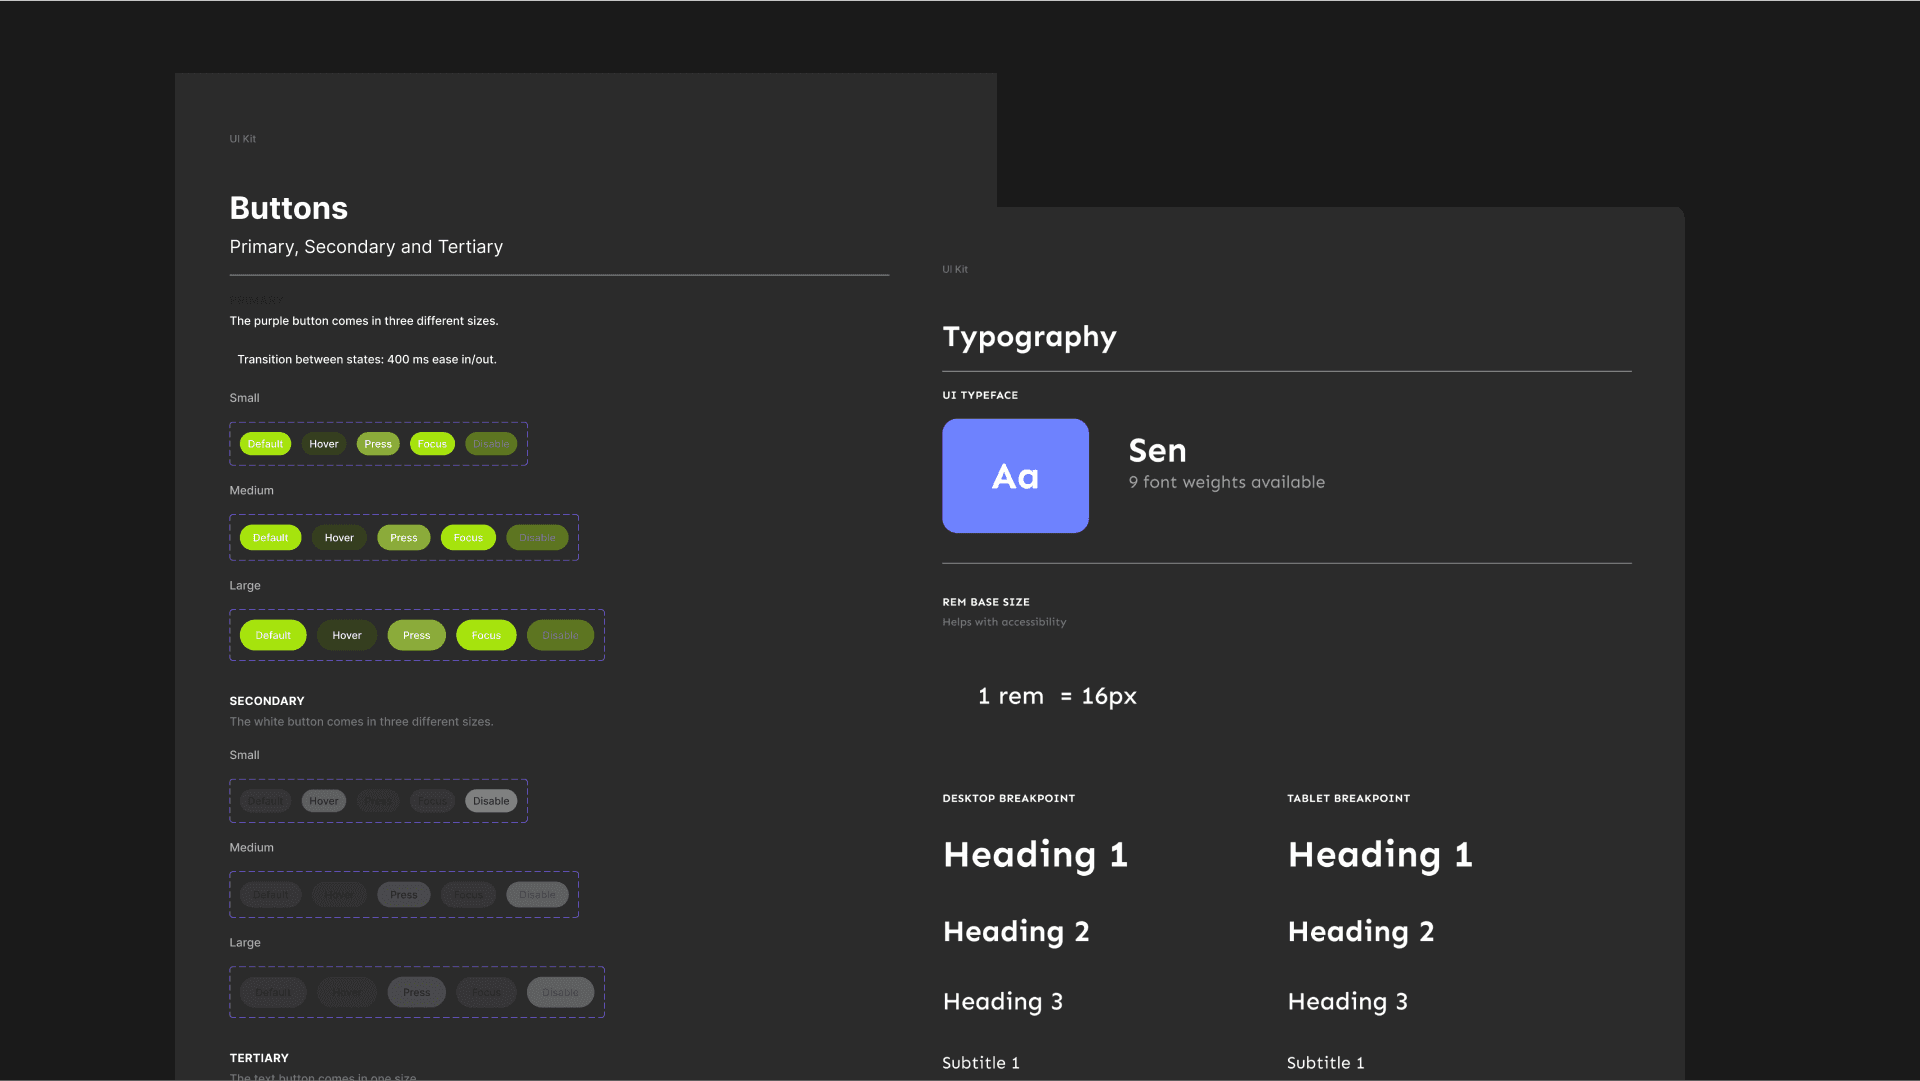Click the SECONDARY section heading
This screenshot has width=1920, height=1081.
pos(267,701)
